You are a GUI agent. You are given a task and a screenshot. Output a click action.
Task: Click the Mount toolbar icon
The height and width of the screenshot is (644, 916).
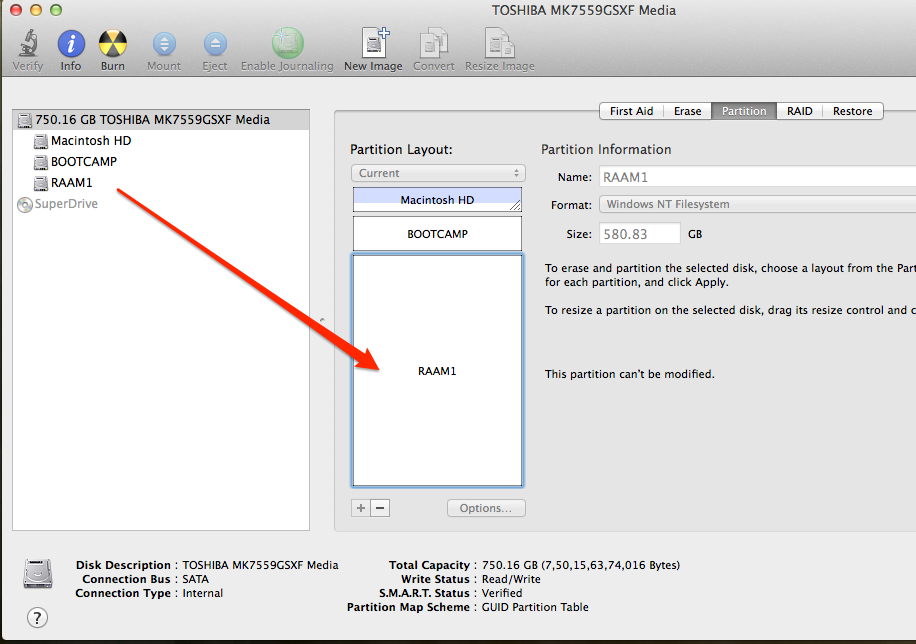click(x=164, y=44)
